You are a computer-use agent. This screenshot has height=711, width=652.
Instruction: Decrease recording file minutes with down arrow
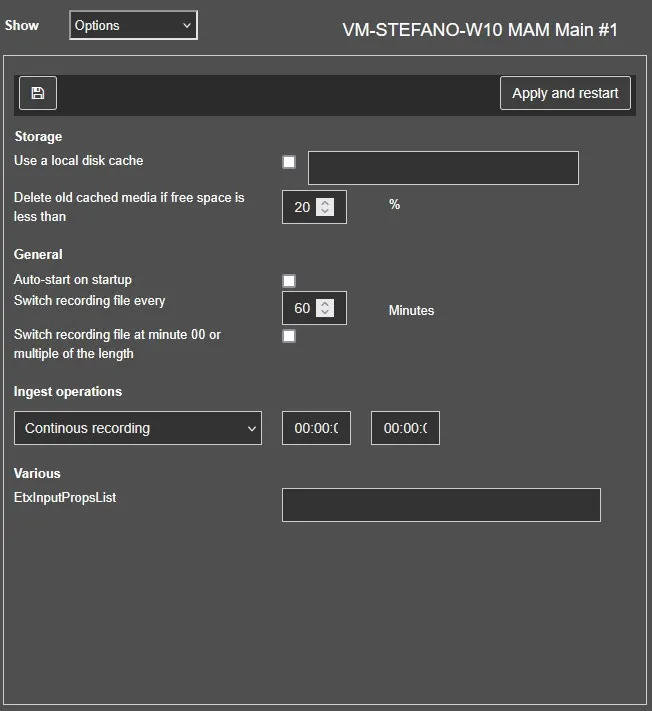click(324, 313)
